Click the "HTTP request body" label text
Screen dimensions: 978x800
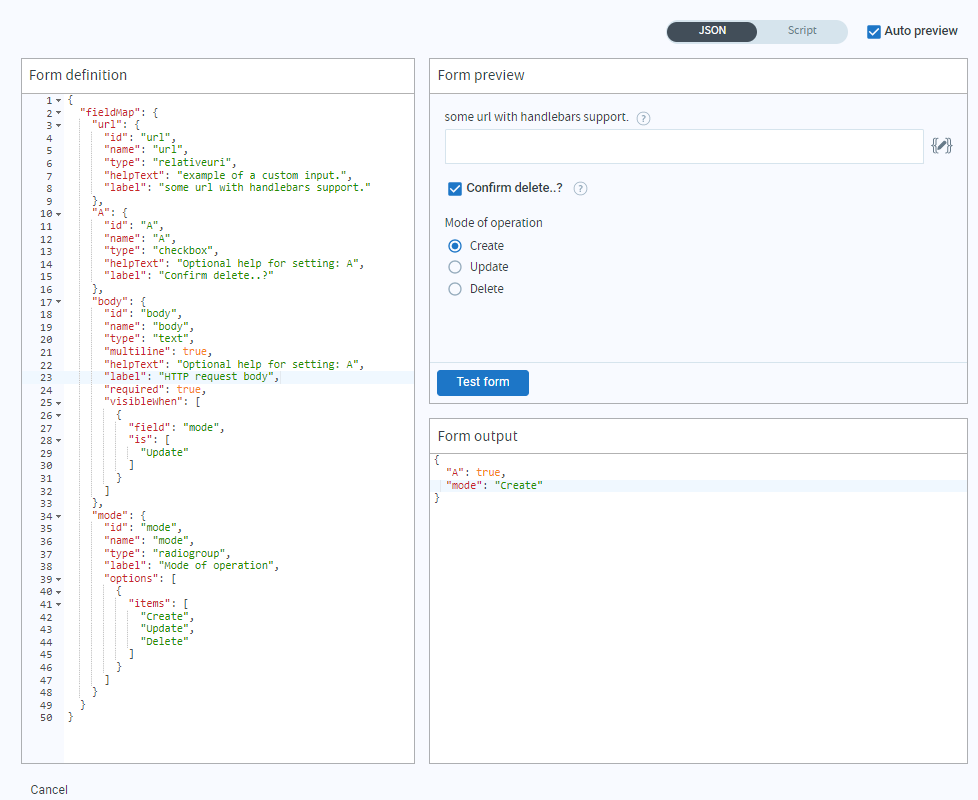click(216, 377)
